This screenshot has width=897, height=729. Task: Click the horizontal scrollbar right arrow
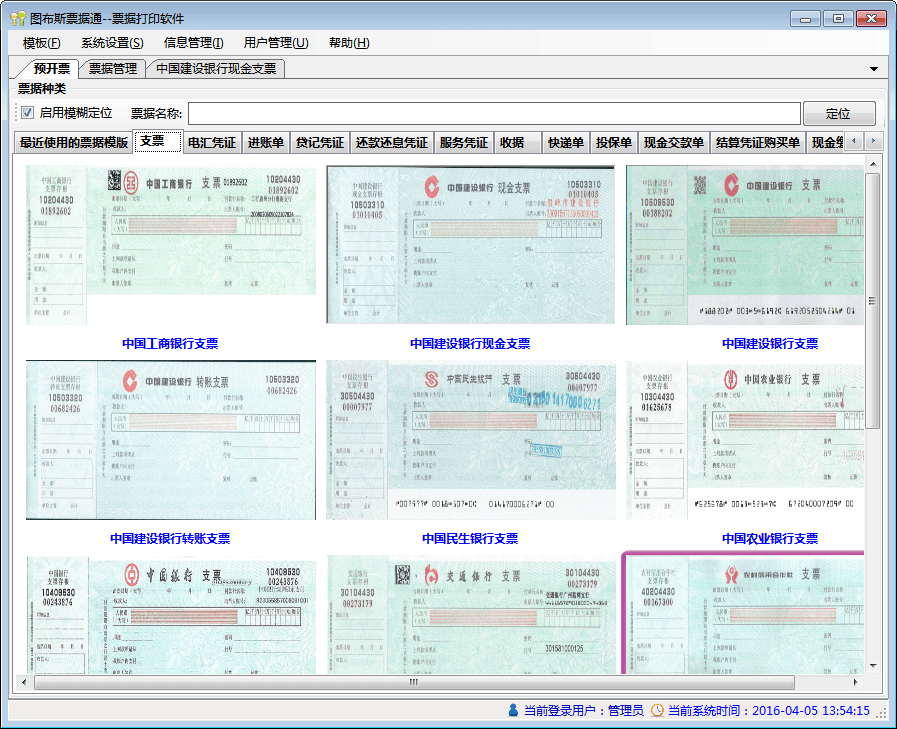tap(855, 682)
